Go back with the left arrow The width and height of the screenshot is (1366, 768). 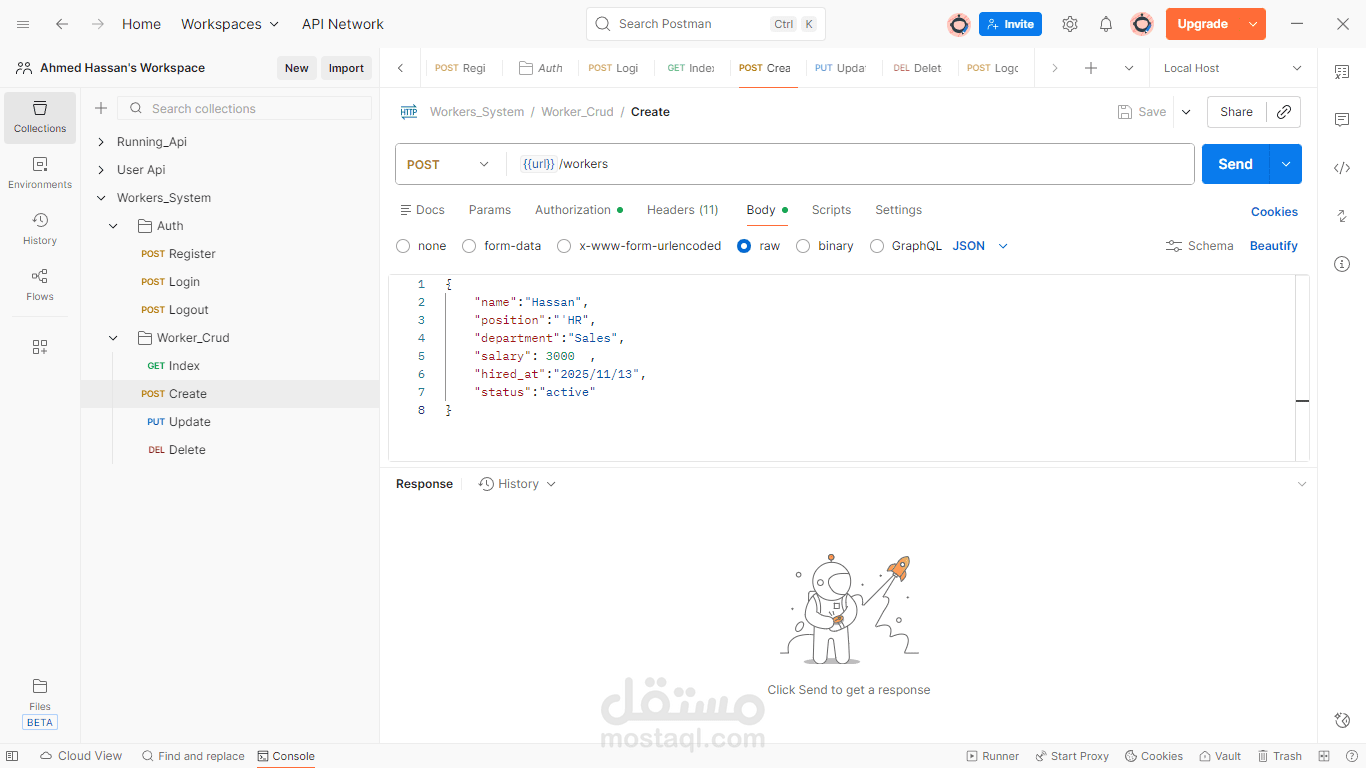(62, 24)
